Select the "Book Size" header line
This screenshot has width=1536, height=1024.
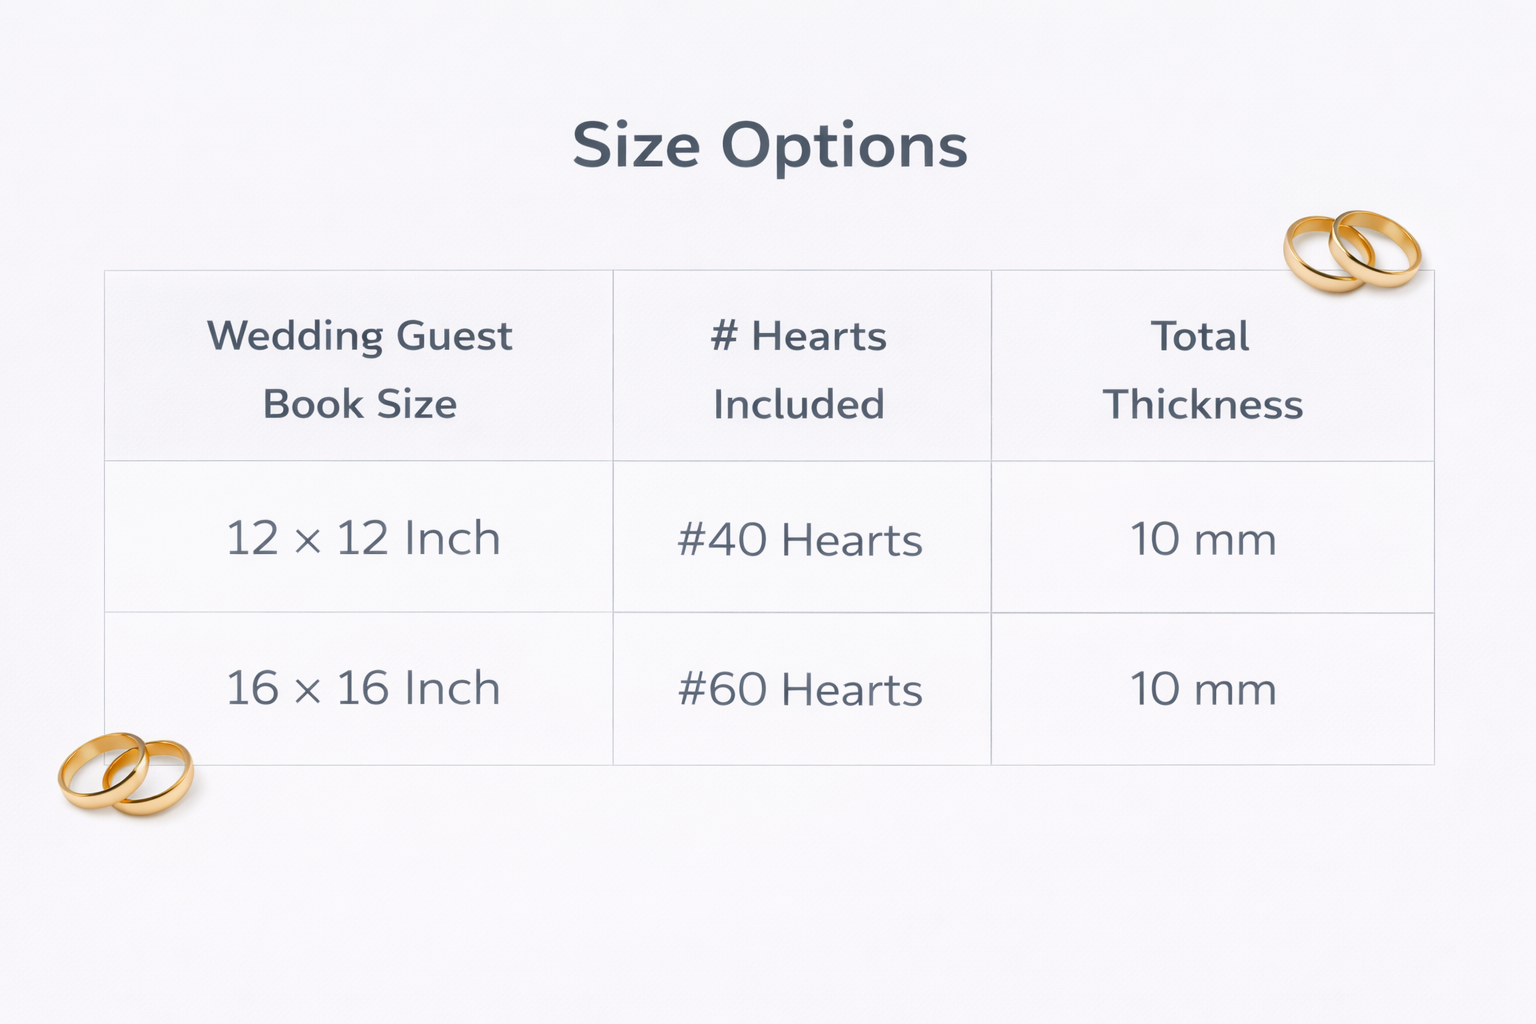click(x=360, y=404)
